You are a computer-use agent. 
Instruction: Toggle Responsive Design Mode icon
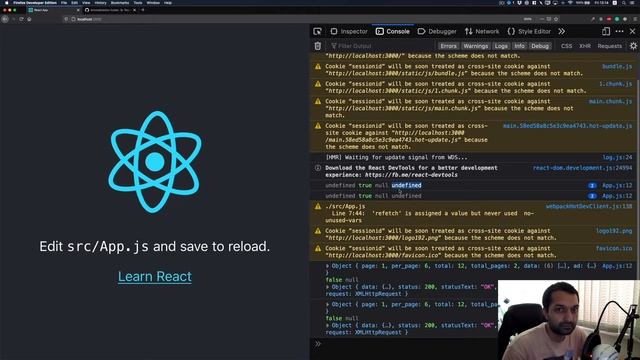tap(606, 31)
